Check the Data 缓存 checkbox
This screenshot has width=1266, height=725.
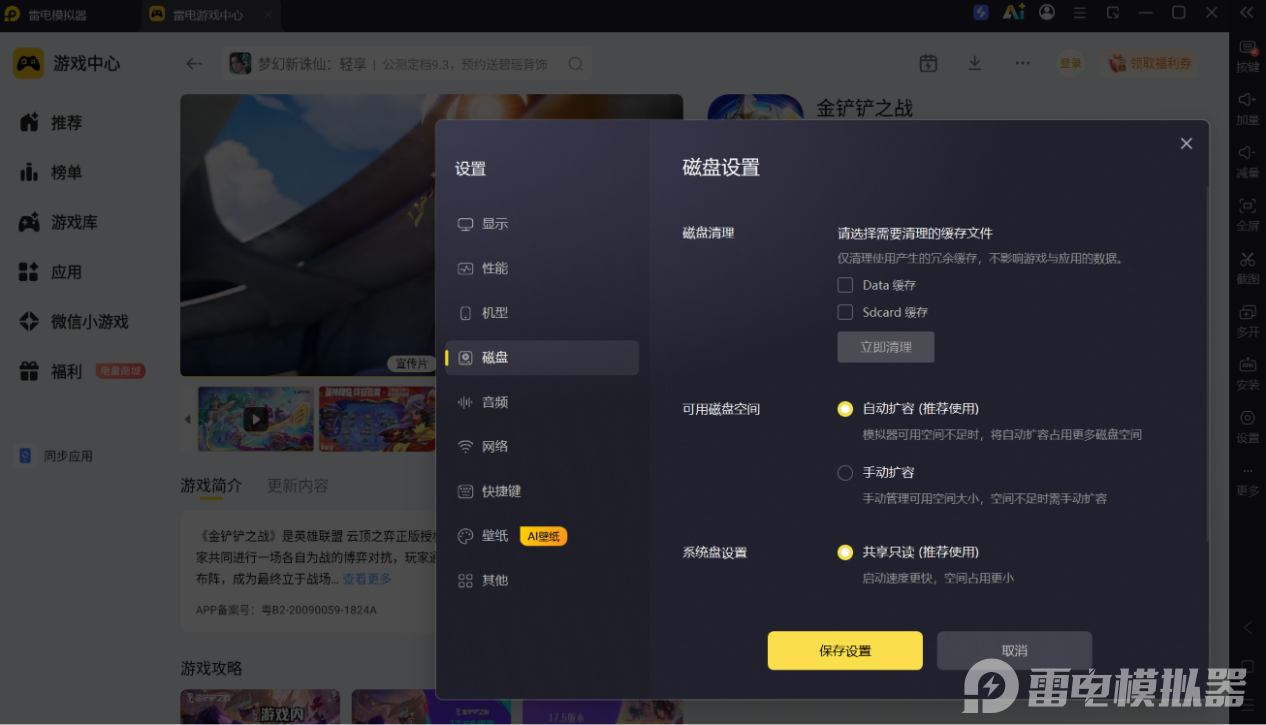(845, 285)
